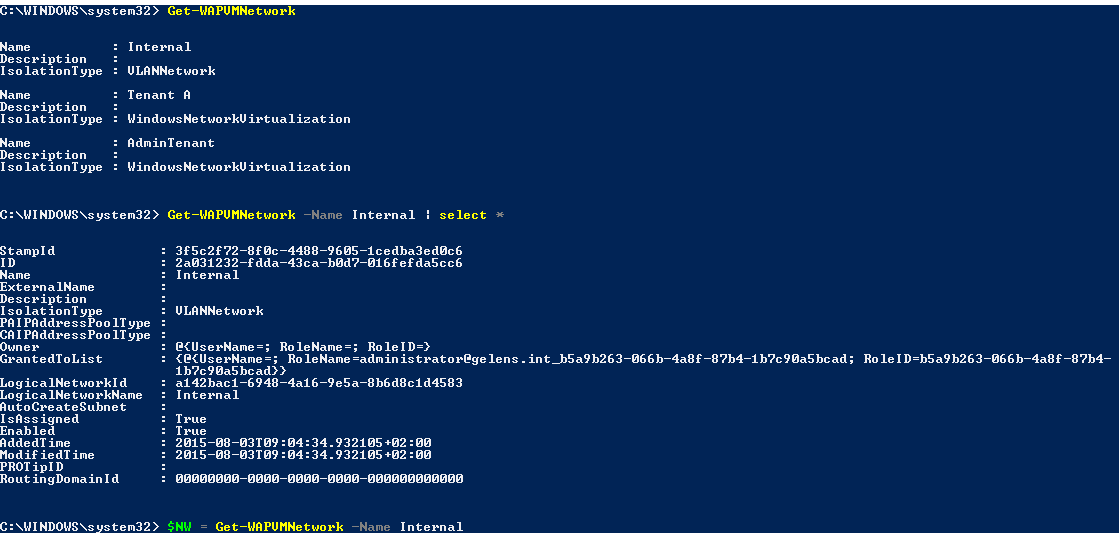This screenshot has width=1119, height=533.
Task: Click the AdminTenant network name
Action: click(170, 143)
